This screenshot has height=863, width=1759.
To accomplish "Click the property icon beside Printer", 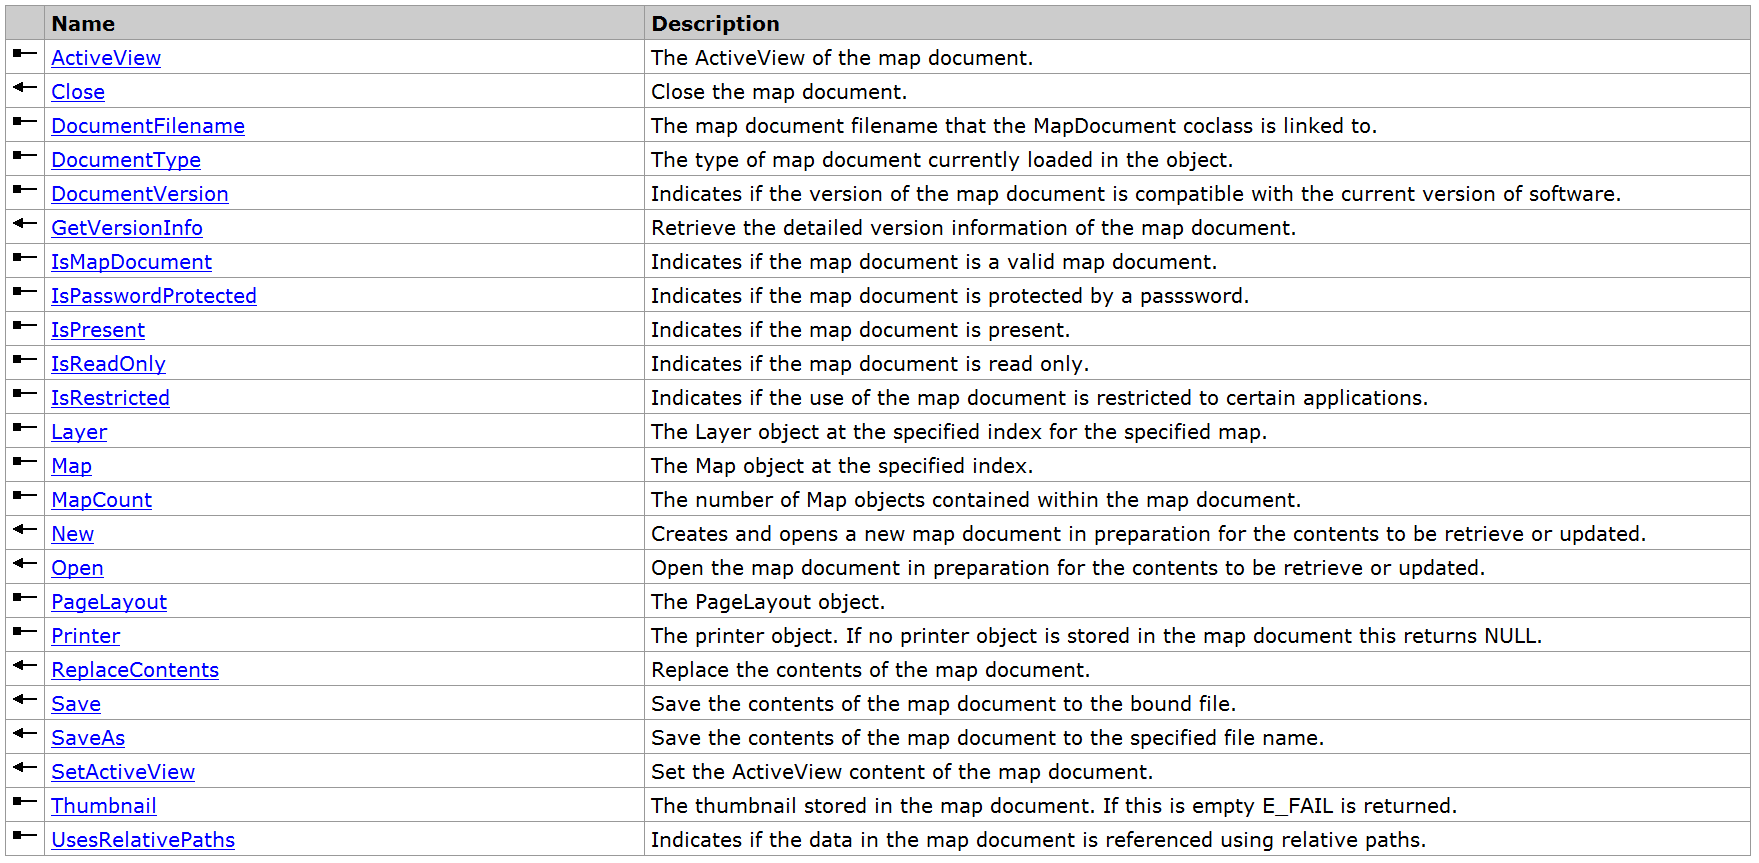I will pyautogui.click(x=25, y=632).
